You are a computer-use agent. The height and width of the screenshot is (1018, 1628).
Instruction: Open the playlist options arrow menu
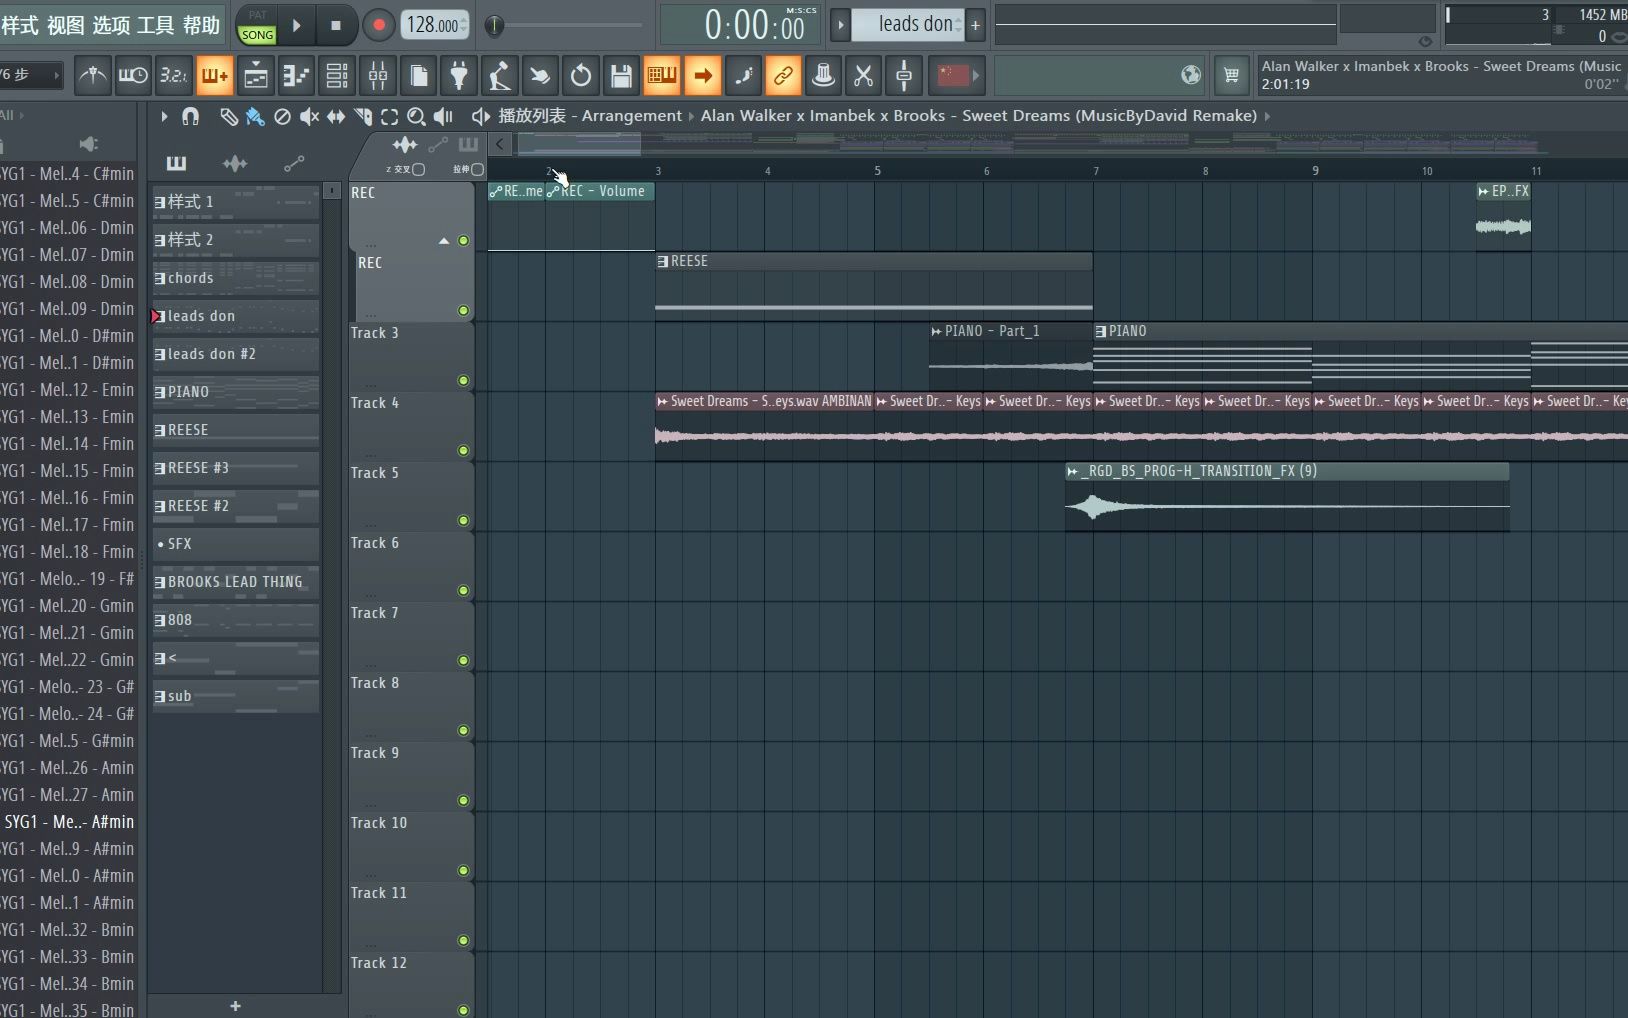[164, 116]
